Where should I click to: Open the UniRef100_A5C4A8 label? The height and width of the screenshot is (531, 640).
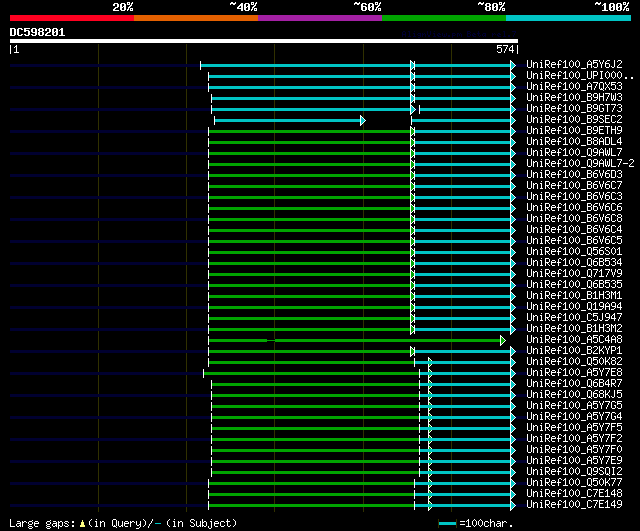(x=574, y=340)
